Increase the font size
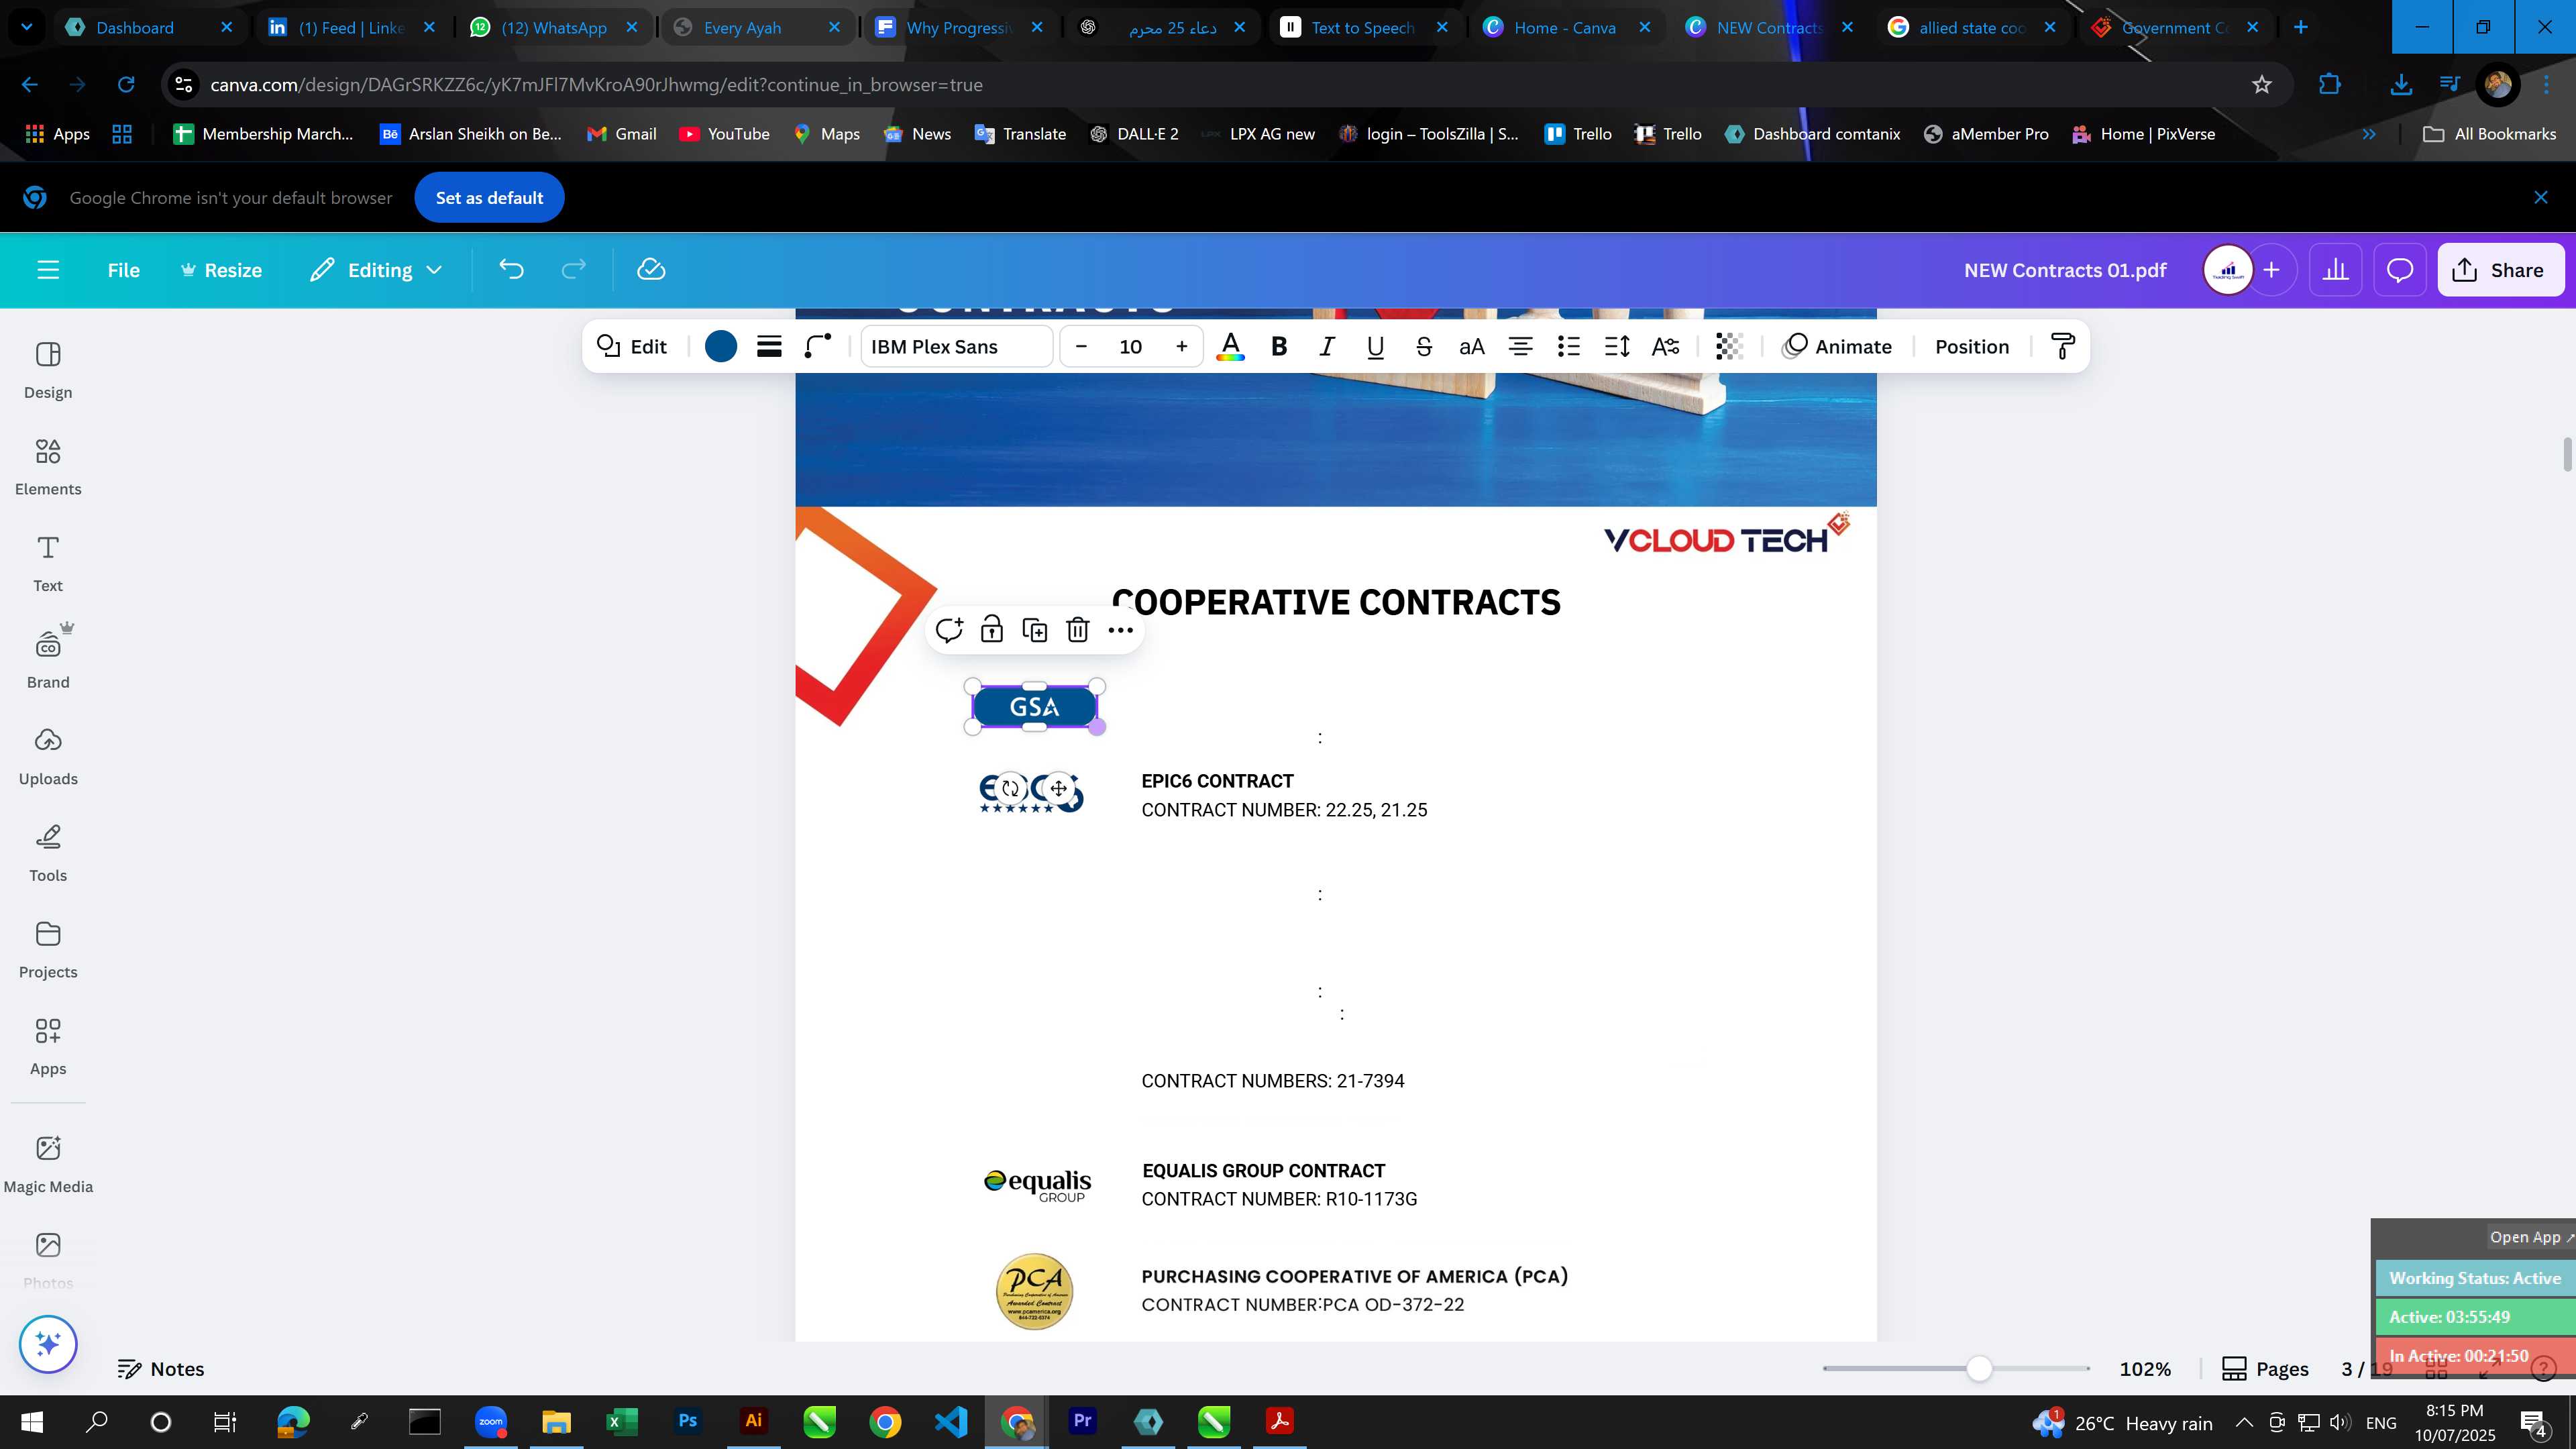The width and height of the screenshot is (2576, 1449). [x=1181, y=347]
